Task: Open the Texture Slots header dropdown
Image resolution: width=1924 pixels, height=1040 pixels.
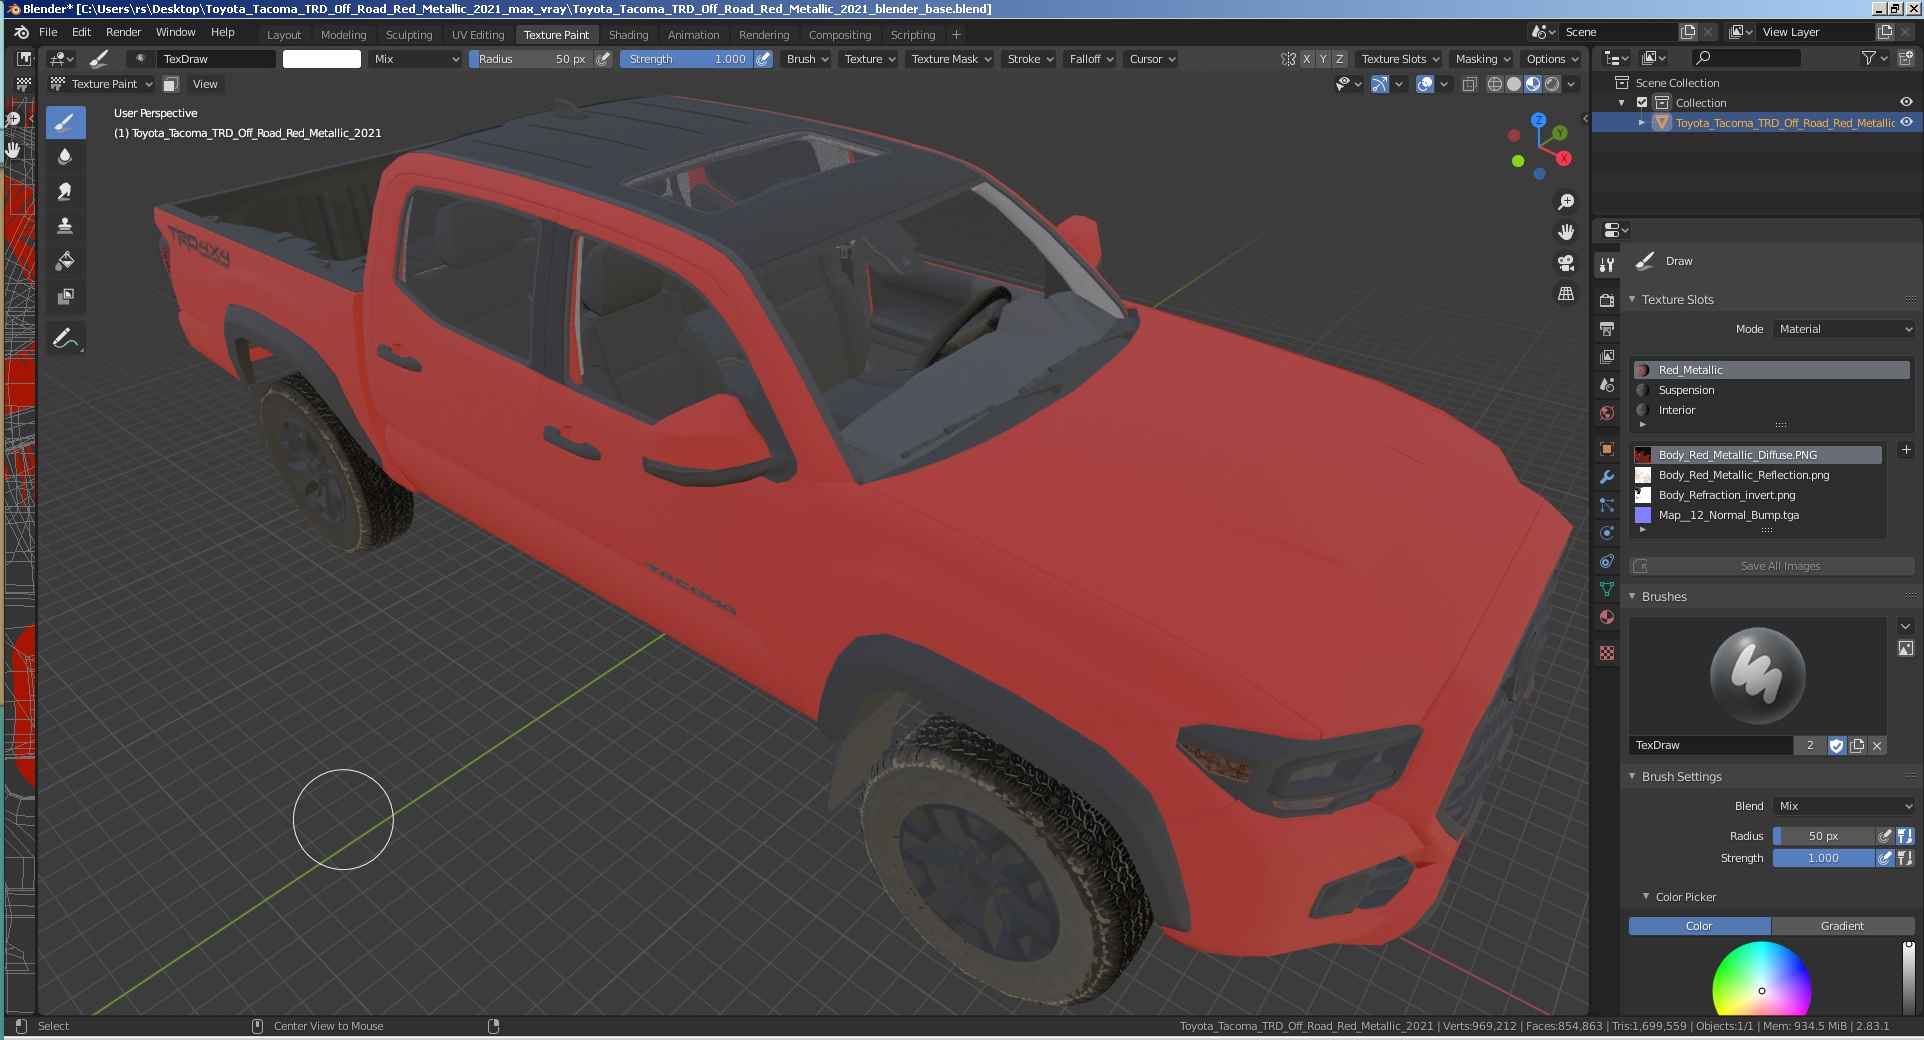Action: pos(1400,59)
